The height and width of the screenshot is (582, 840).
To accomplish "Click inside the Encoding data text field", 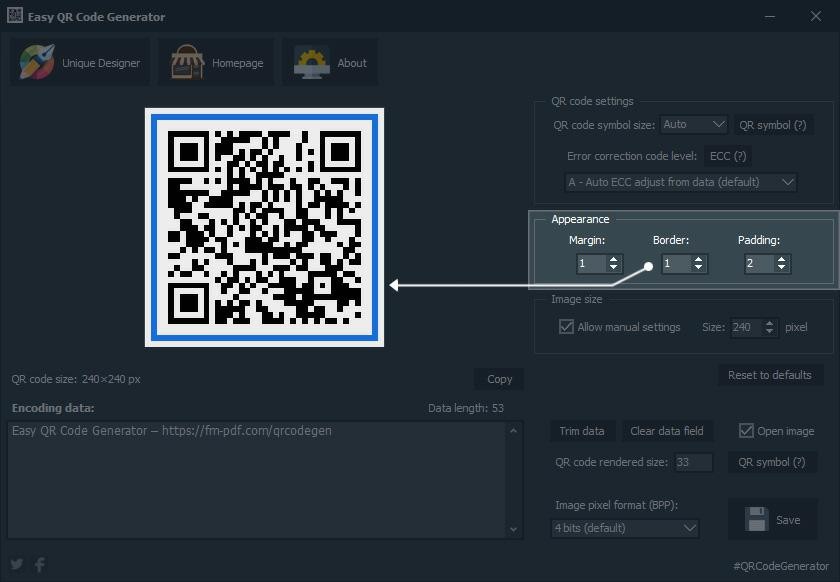I will pos(257,480).
